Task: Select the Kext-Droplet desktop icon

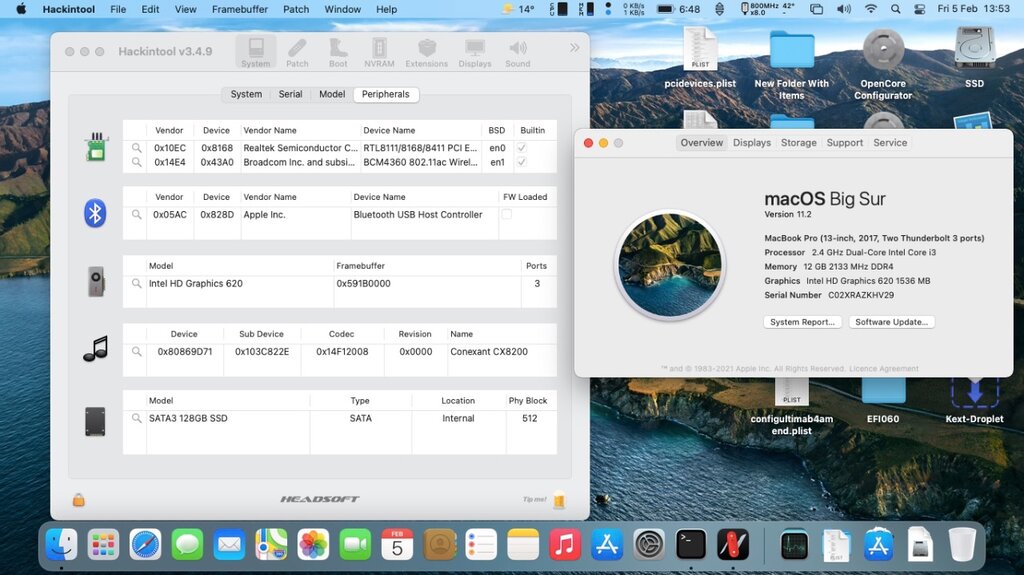Action: click(974, 400)
